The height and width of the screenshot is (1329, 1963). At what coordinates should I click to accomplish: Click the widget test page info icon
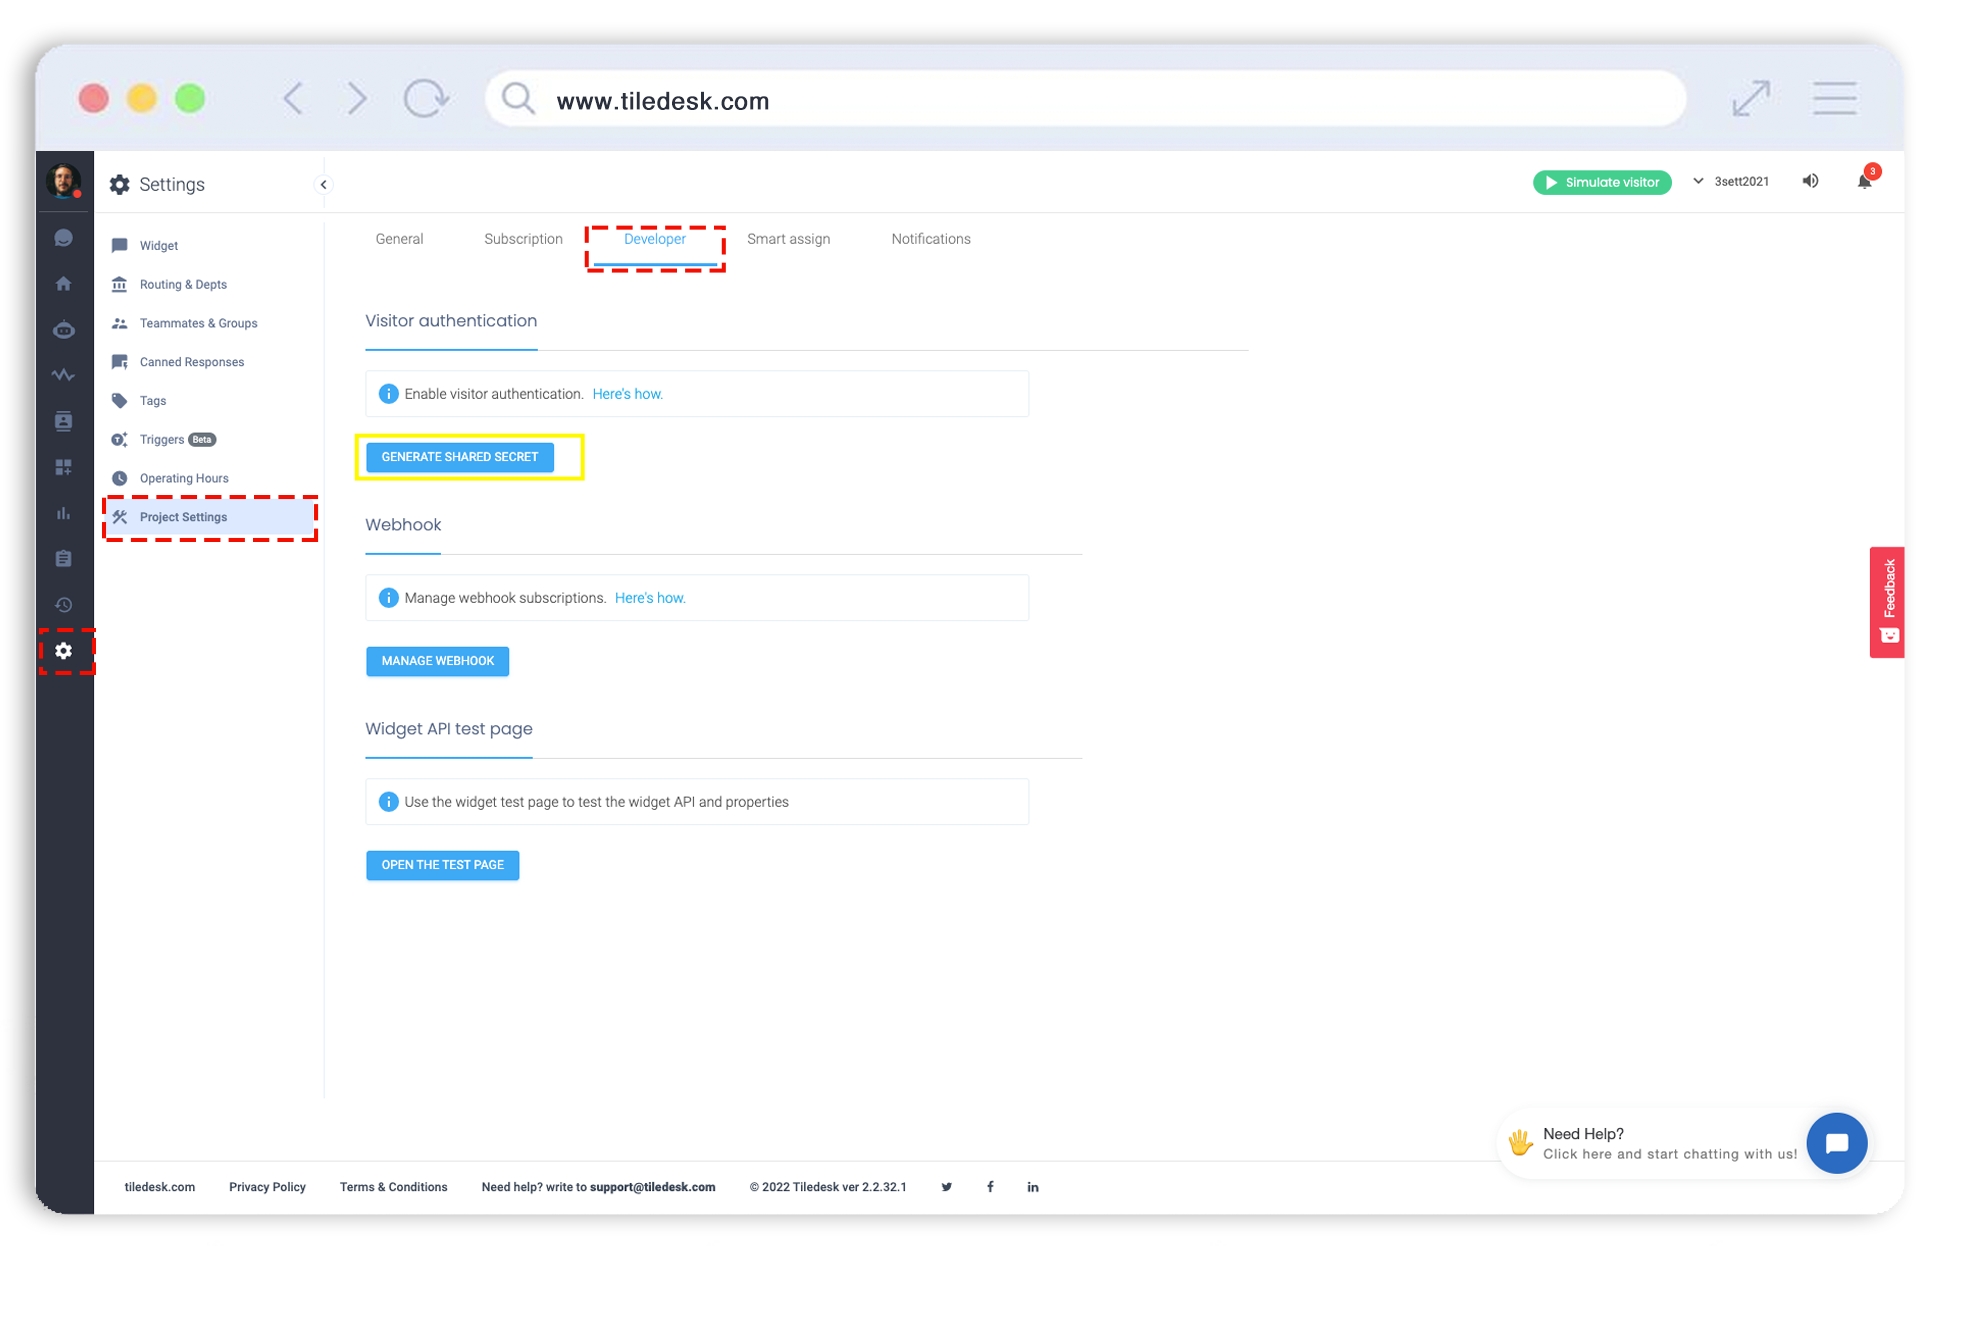(x=388, y=802)
